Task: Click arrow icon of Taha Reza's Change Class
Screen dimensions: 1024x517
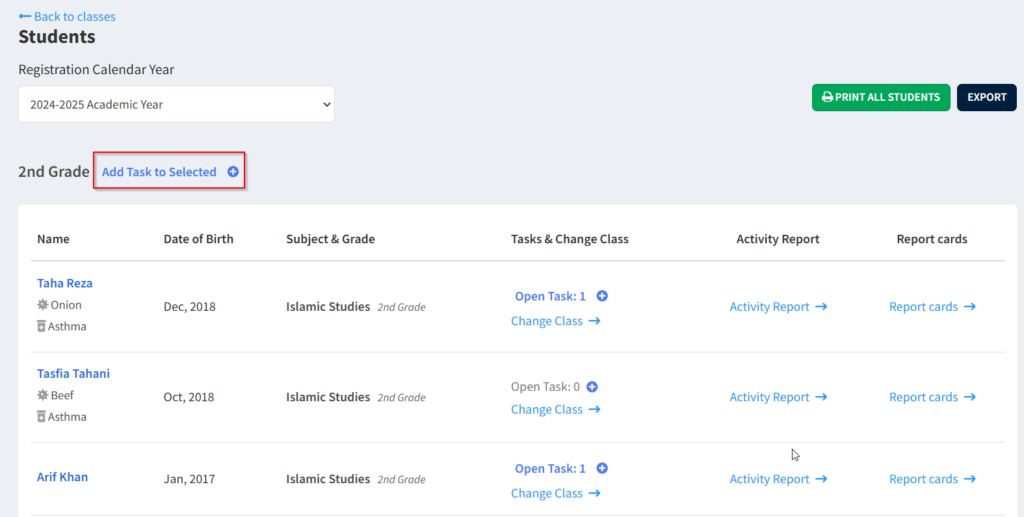Action: [x=594, y=321]
